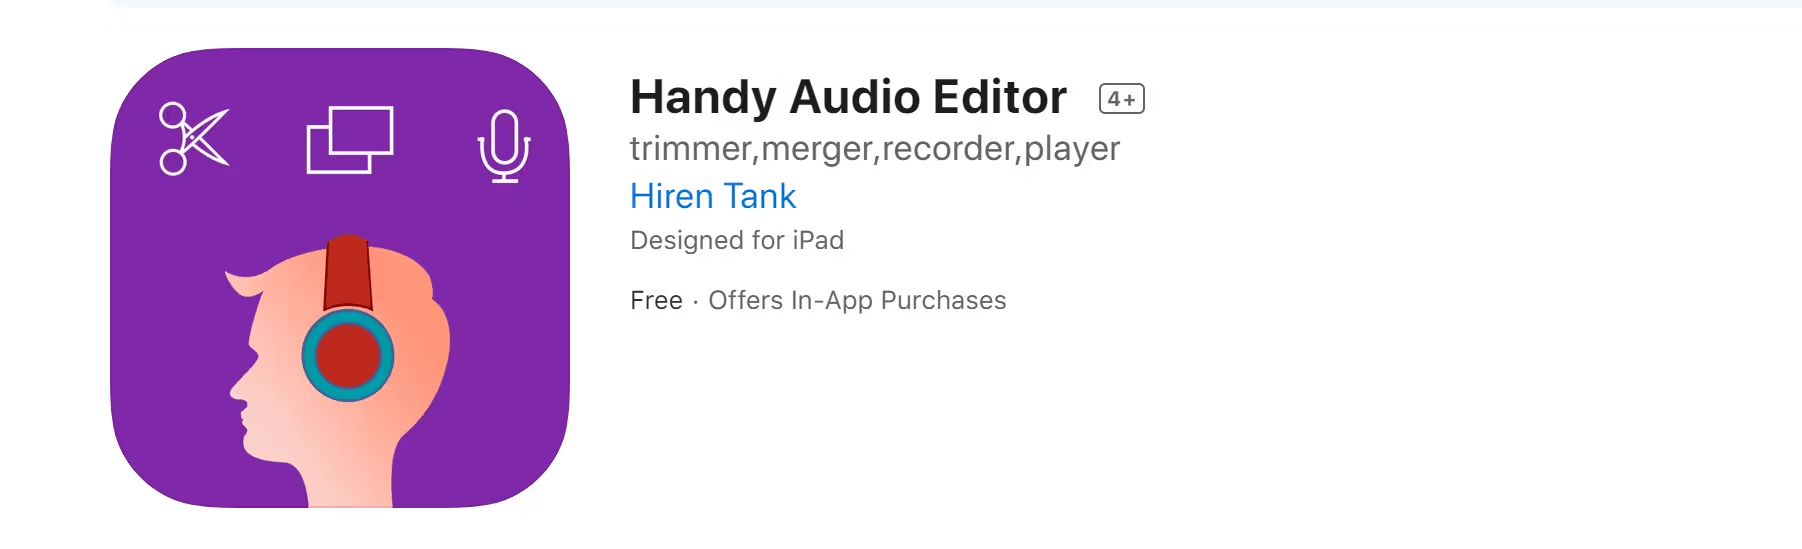Click Offers In-App Purchases text

click(x=857, y=300)
